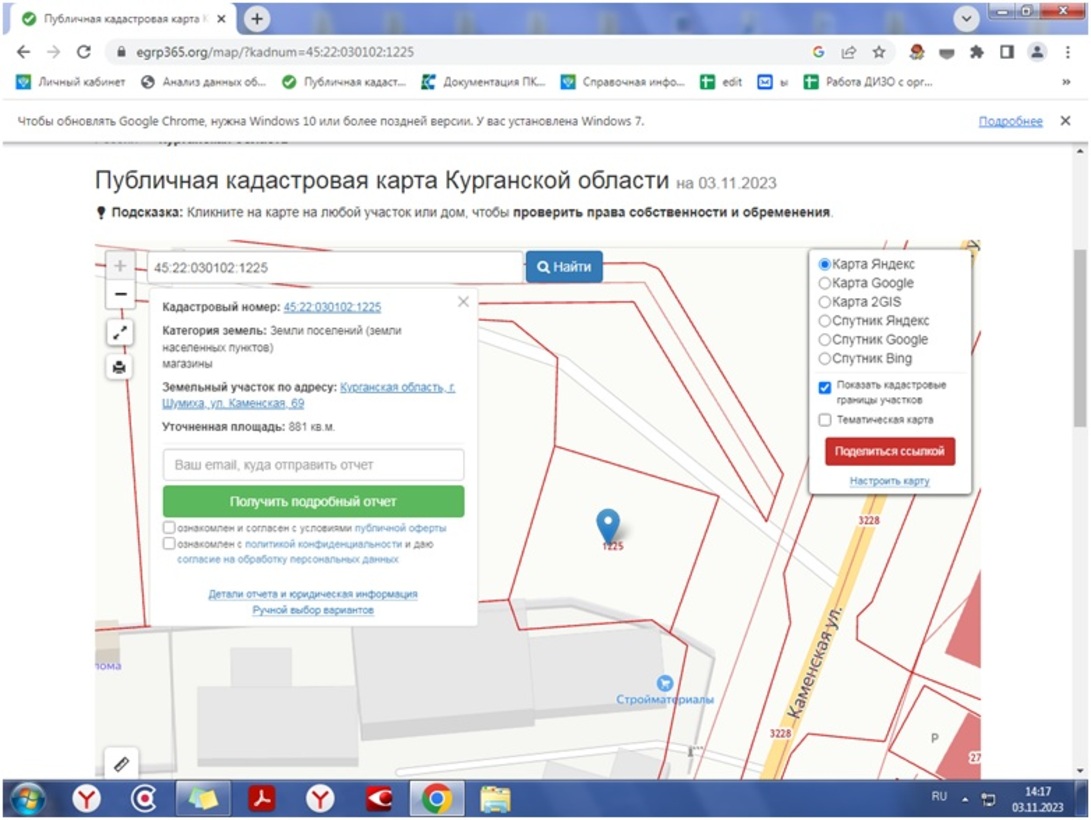Viewport: 1091px width, 820px height.
Task: Open the Справочная инфо... bookmark
Action: click(x=623, y=82)
